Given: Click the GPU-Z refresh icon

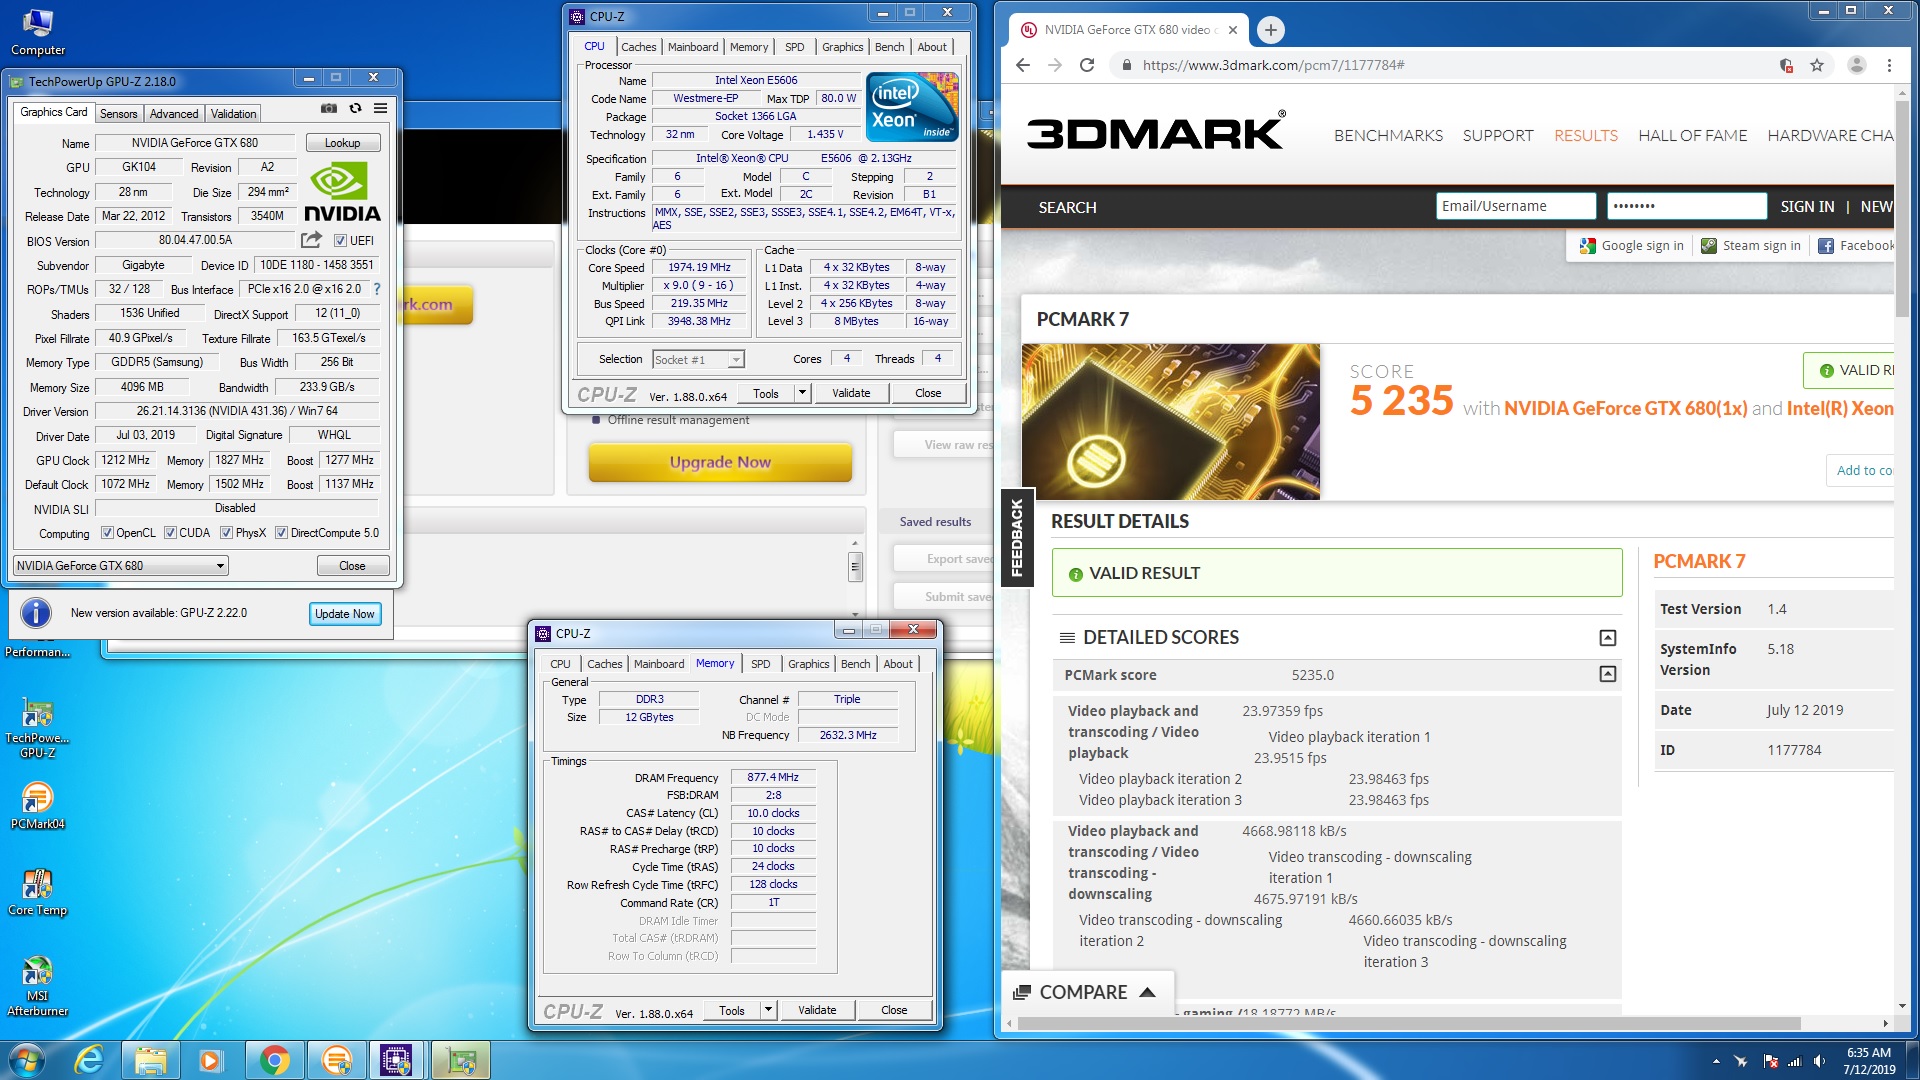Looking at the screenshot, I should (355, 108).
